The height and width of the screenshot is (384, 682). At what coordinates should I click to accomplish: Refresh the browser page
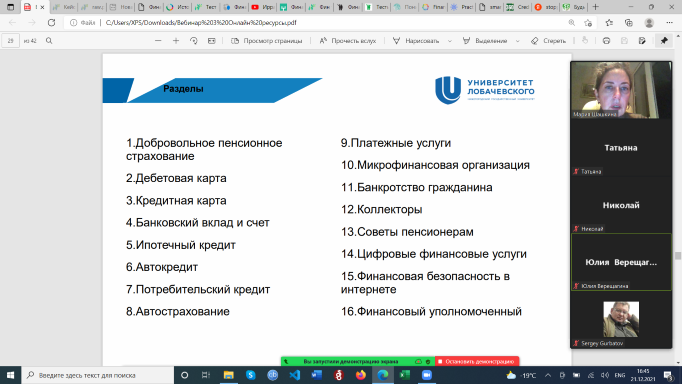51,23
